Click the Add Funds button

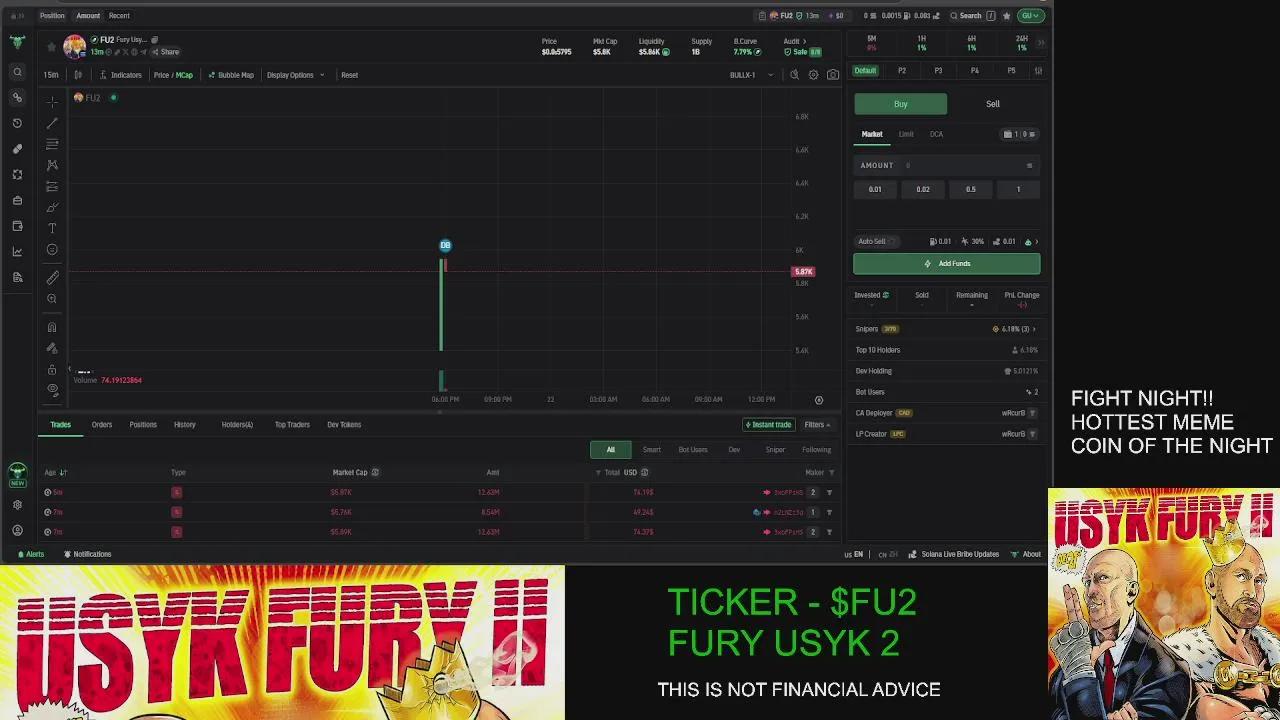pyautogui.click(x=947, y=264)
